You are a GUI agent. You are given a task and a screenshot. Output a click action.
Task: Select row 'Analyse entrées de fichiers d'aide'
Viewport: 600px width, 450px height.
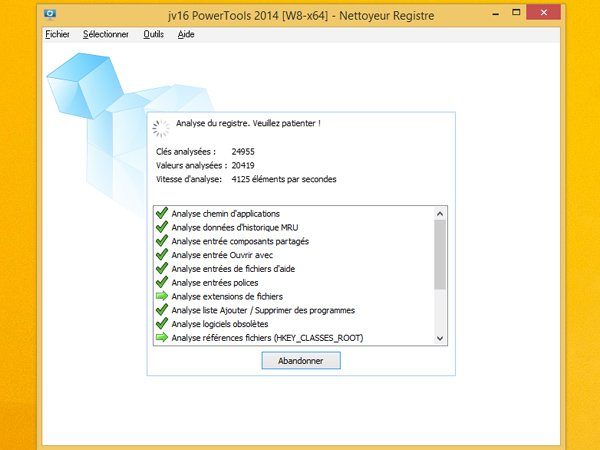point(294,269)
